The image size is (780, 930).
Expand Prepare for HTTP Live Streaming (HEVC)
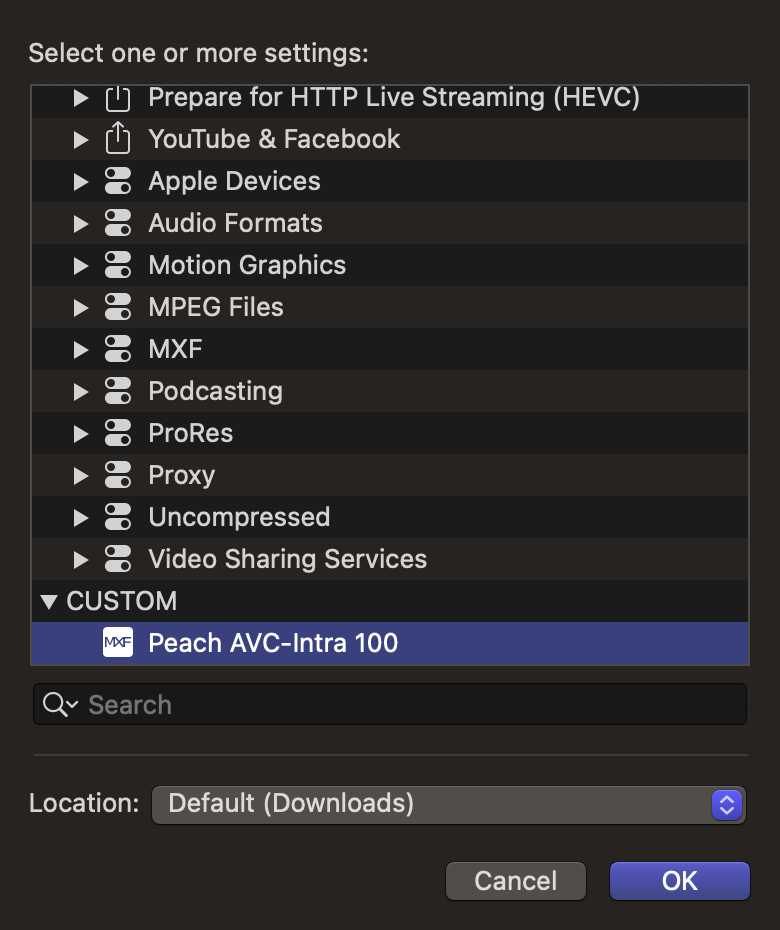coord(81,98)
